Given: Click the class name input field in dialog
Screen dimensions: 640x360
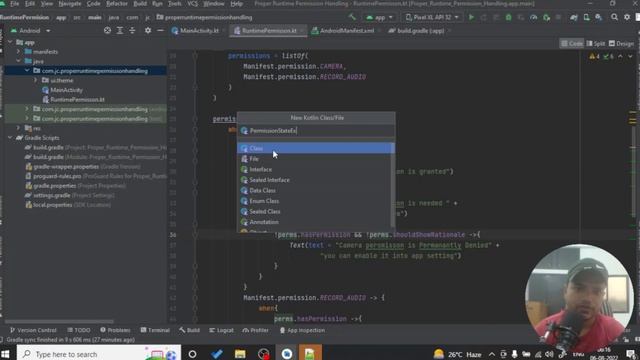Looking at the screenshot, I should [x=316, y=131].
